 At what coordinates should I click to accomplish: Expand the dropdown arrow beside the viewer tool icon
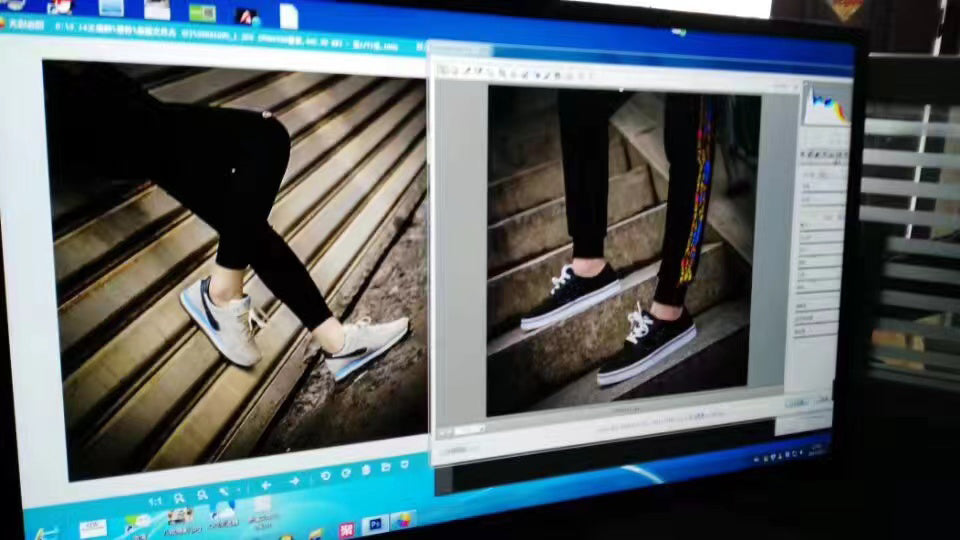238,491
